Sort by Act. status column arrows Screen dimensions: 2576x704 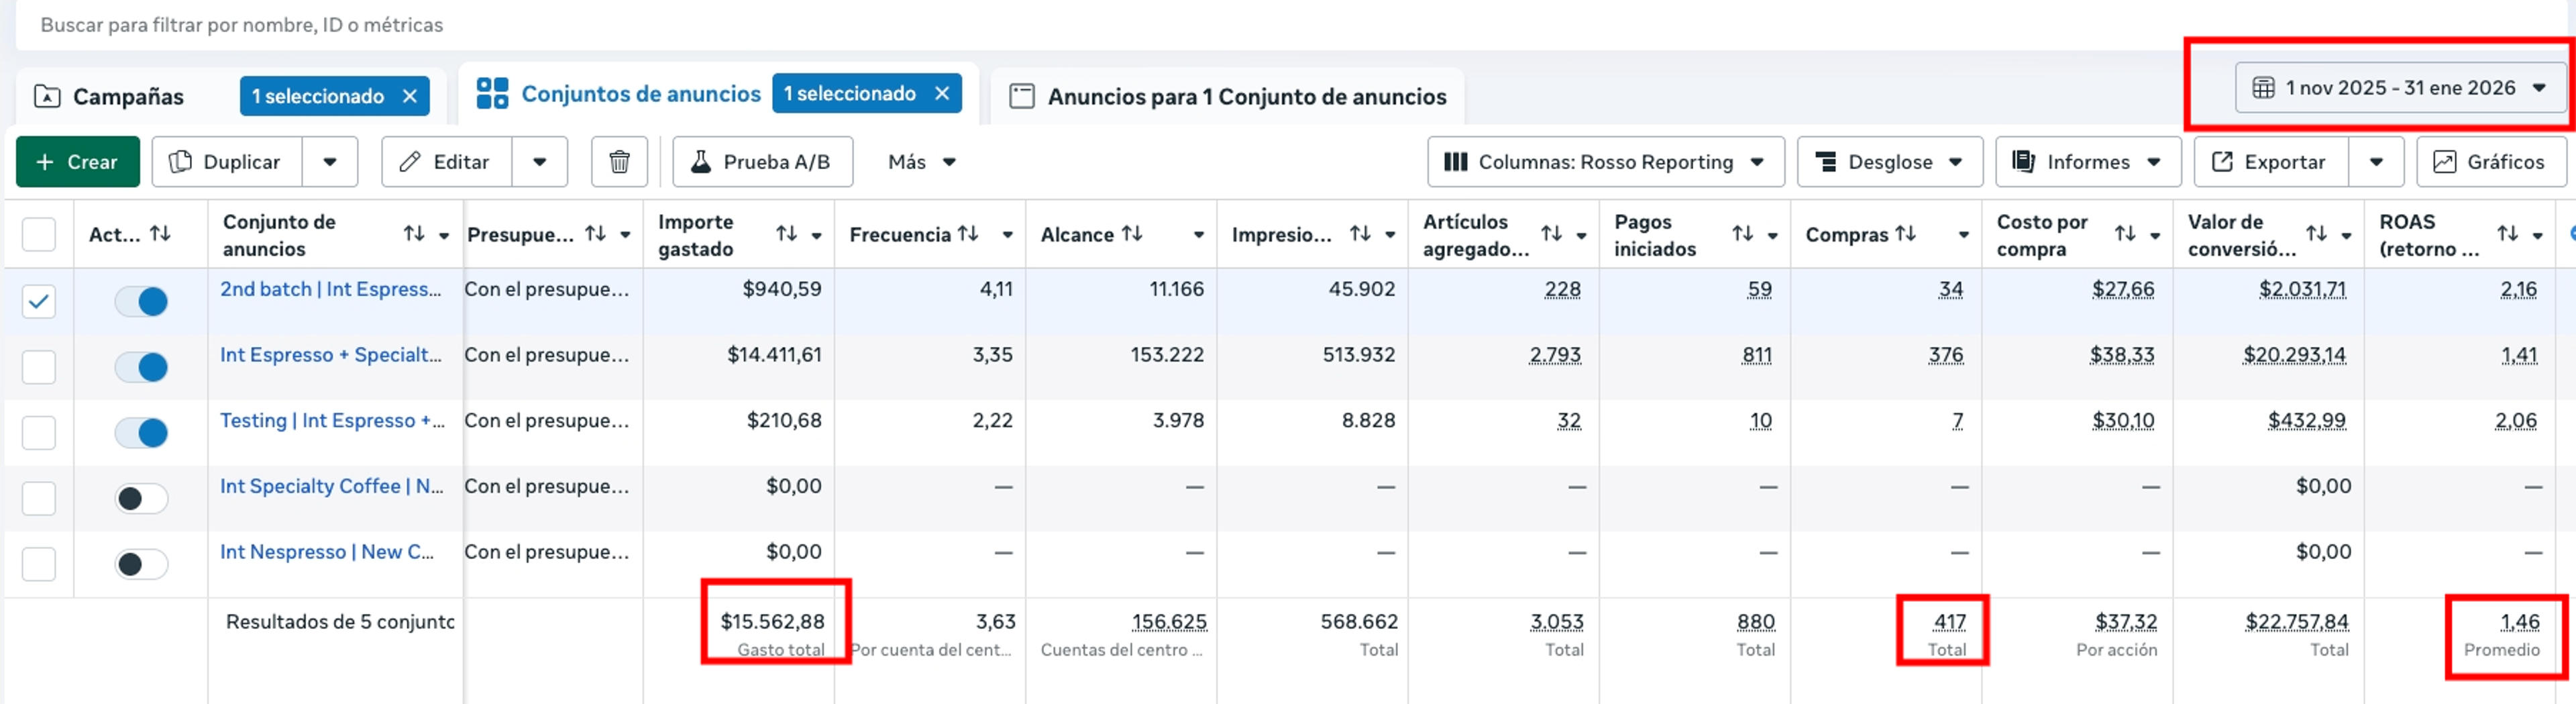(160, 234)
